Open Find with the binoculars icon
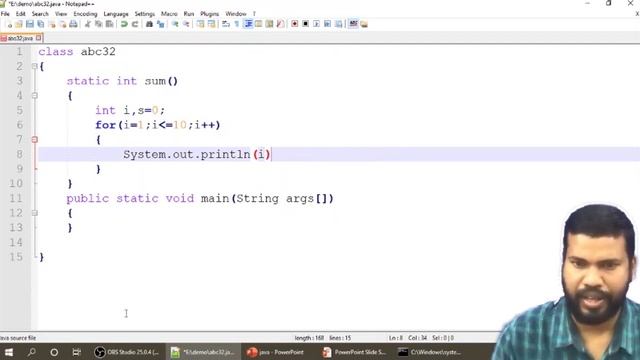Screen dimensions: 640x360 (149, 24)
